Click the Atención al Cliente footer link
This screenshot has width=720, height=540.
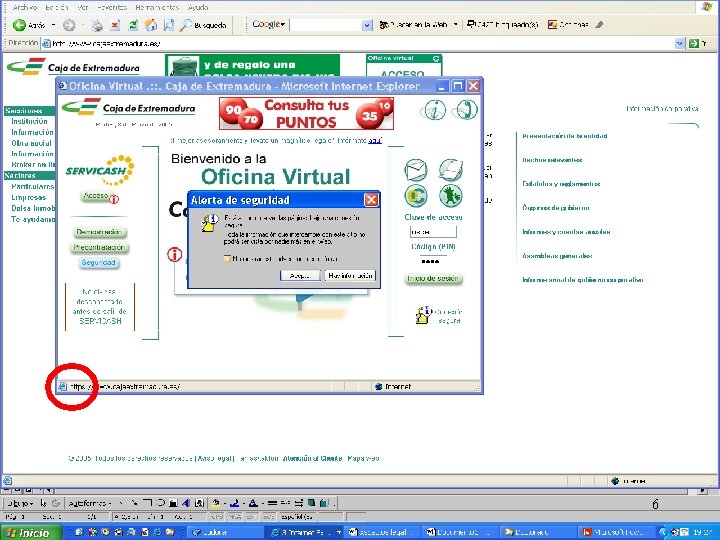tap(312, 458)
